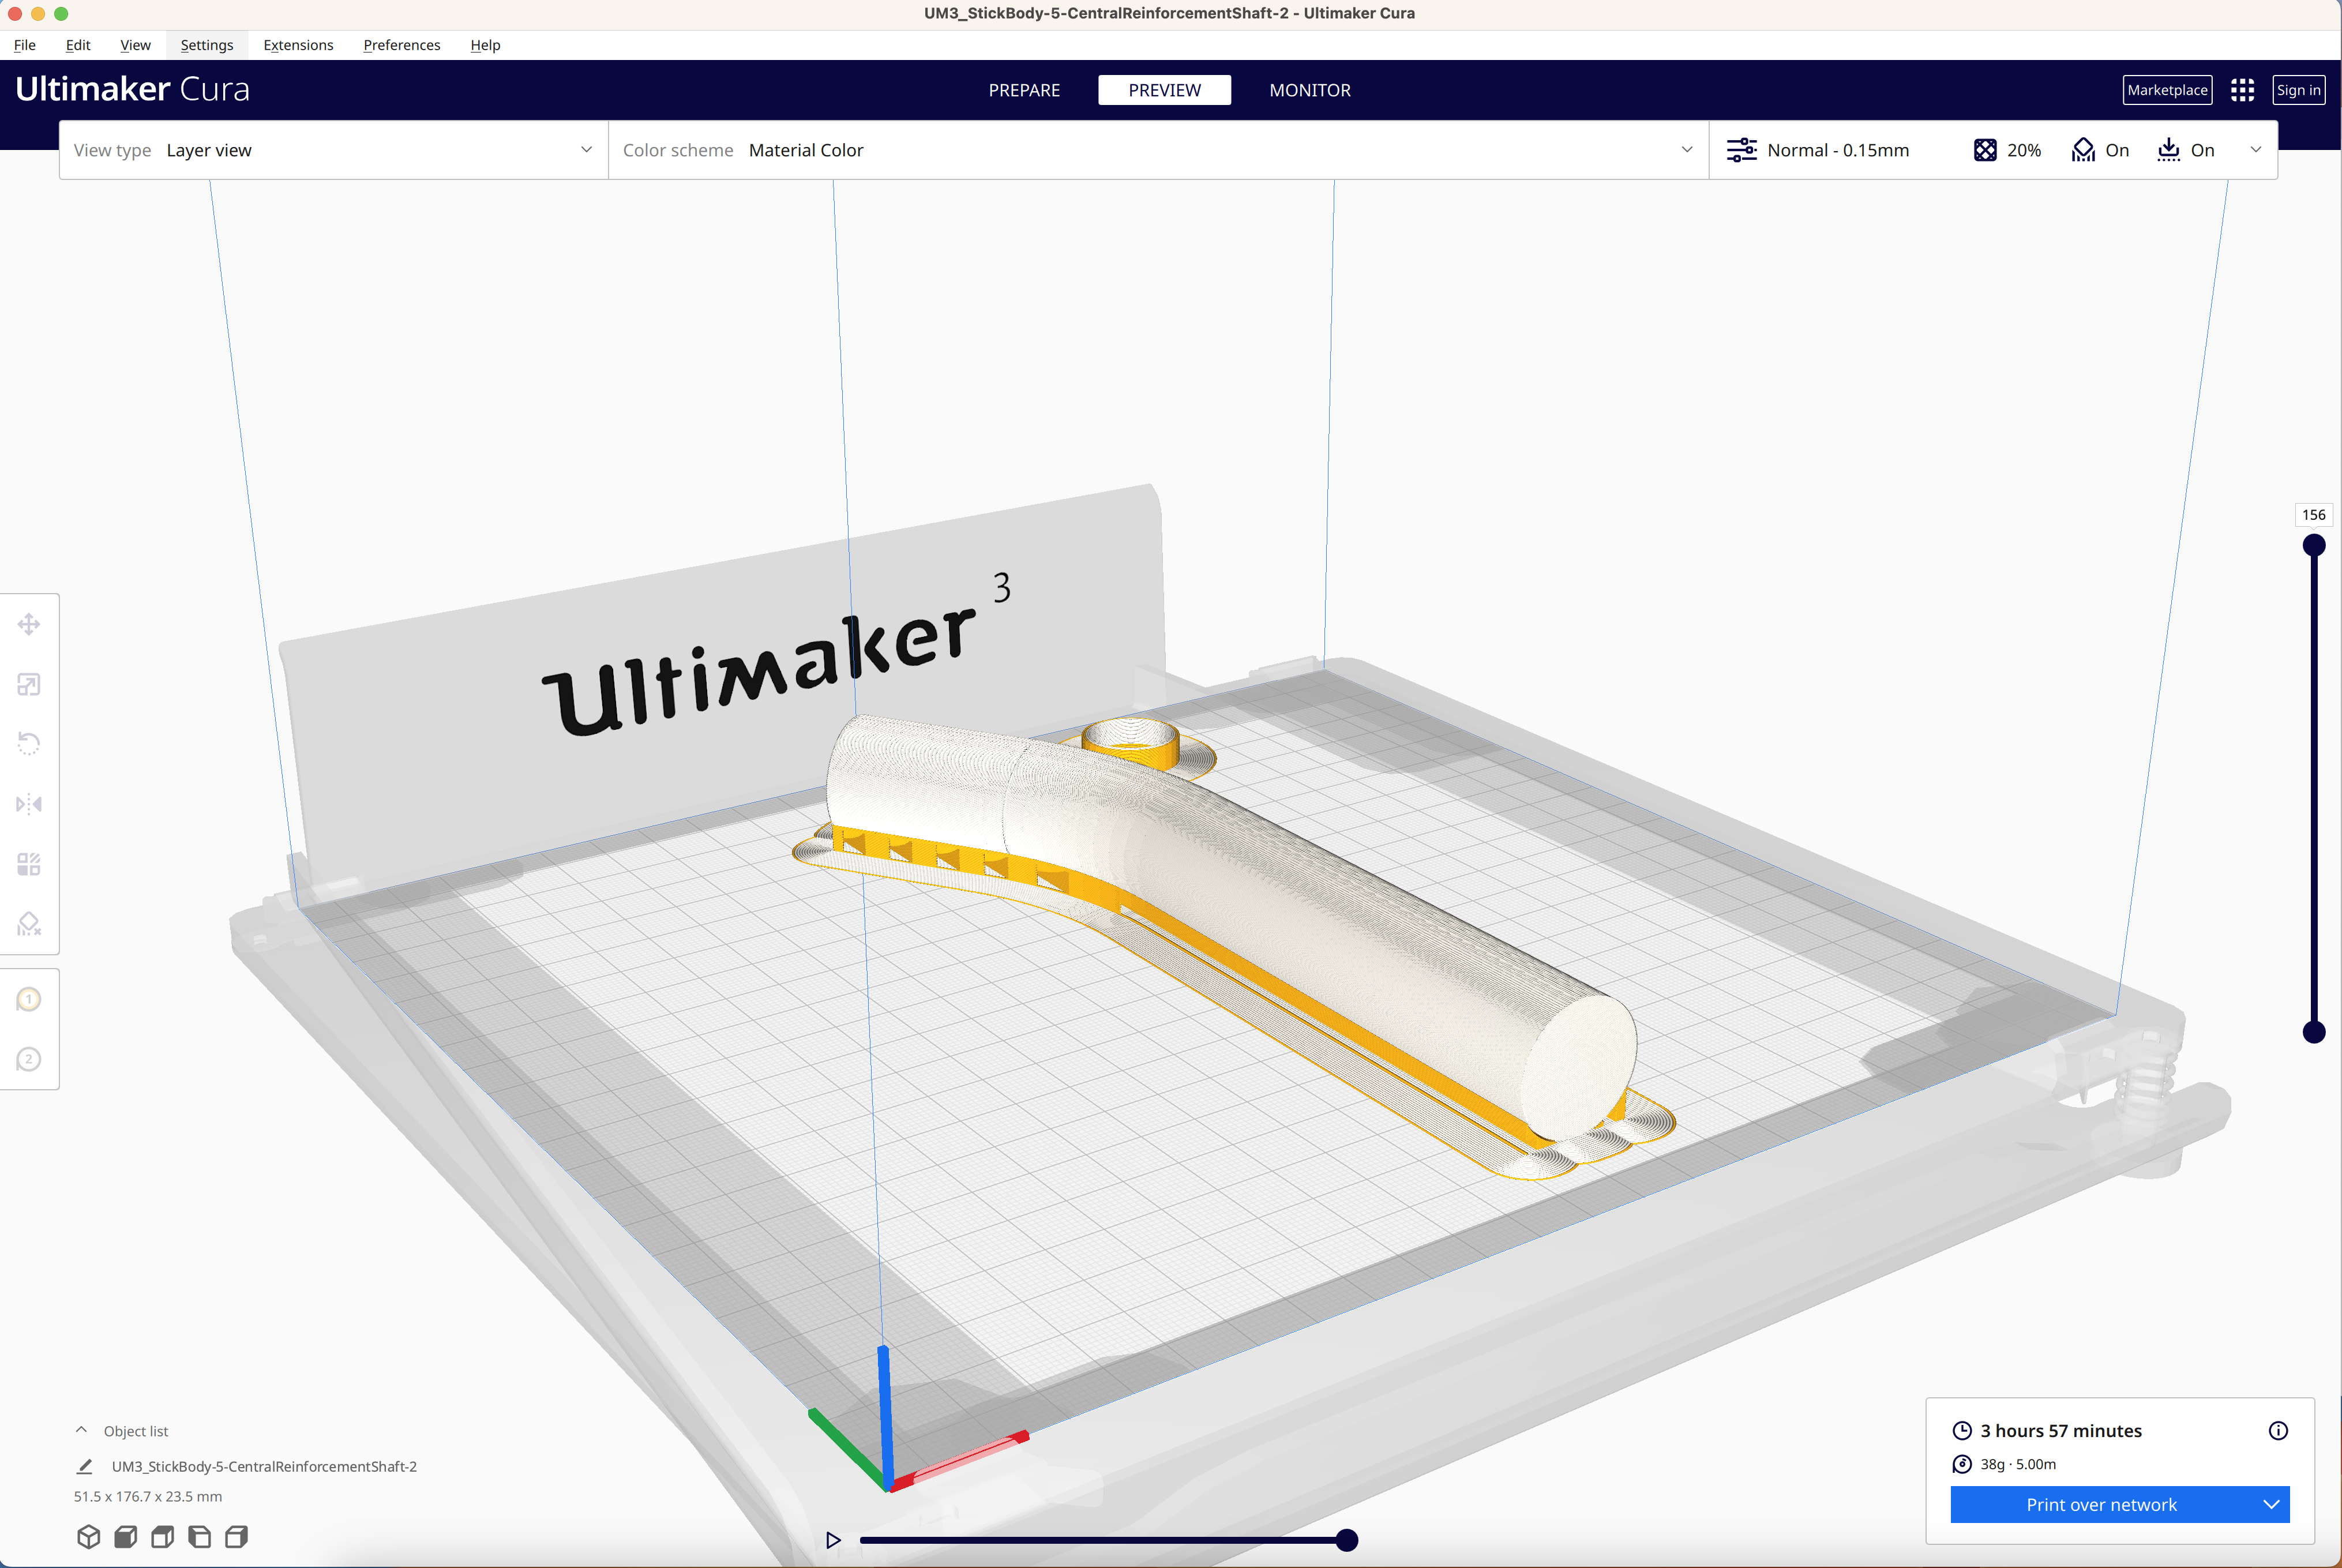Open the Edit menu
This screenshot has height=1568, width=2342.
tap(78, 45)
